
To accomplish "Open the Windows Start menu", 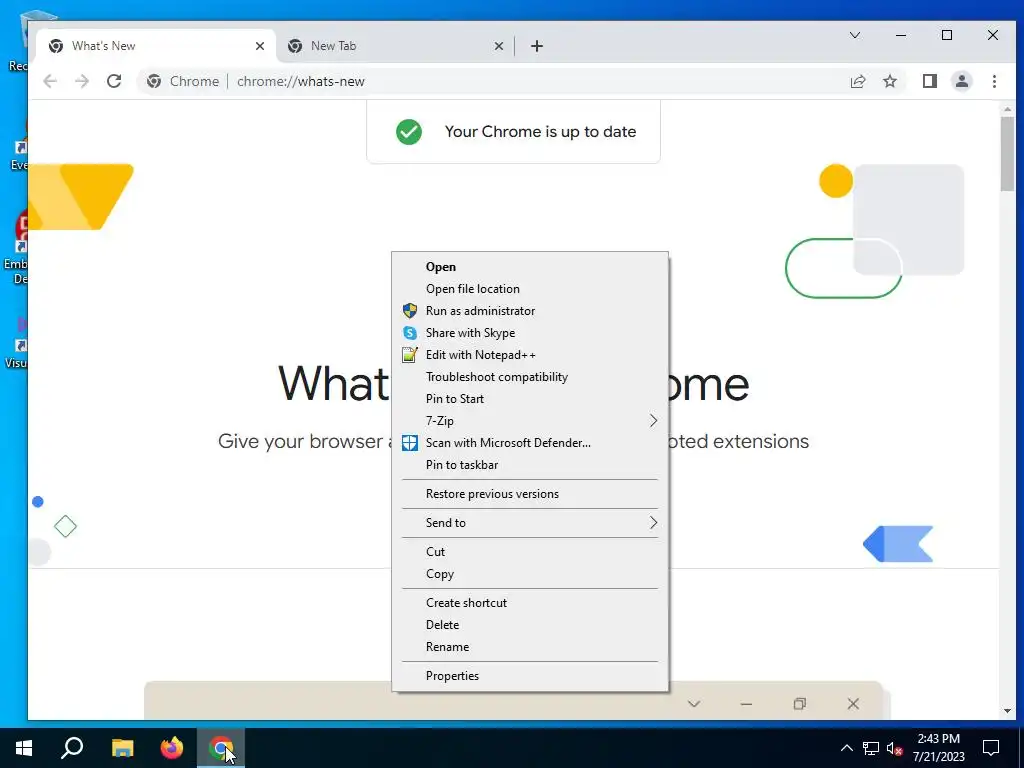I will [x=24, y=748].
